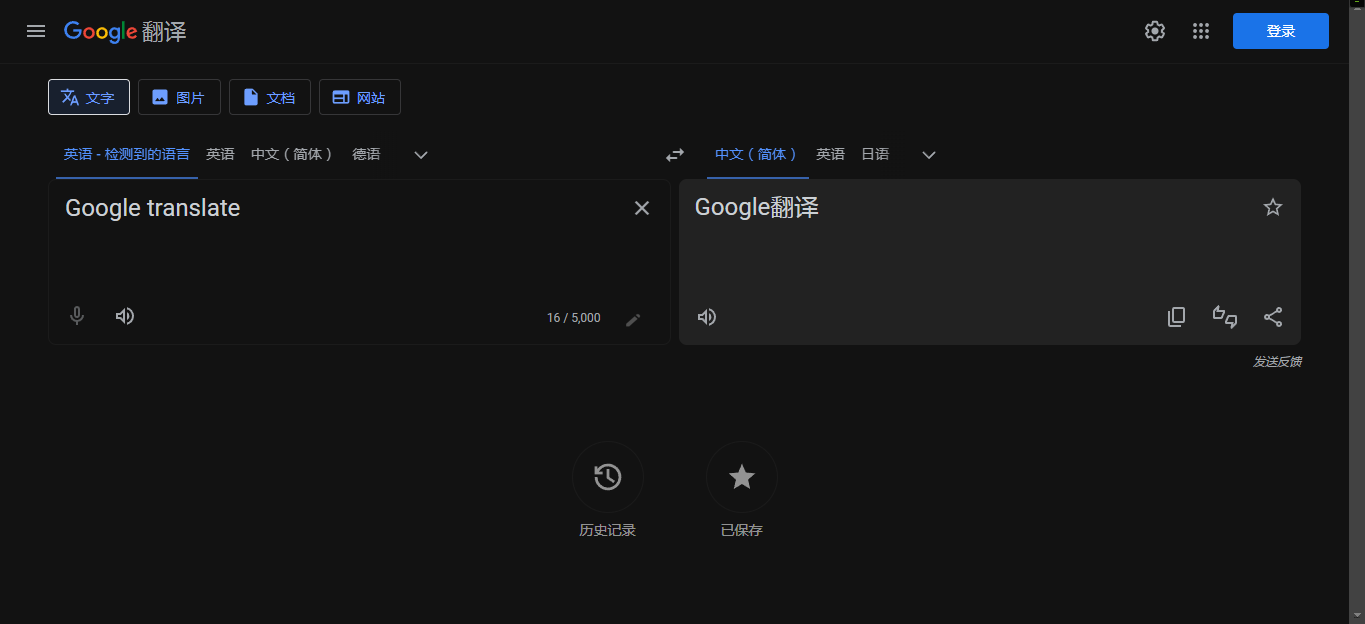The height and width of the screenshot is (624, 1365).
Task: Swap the source and target languages
Action: click(x=675, y=155)
